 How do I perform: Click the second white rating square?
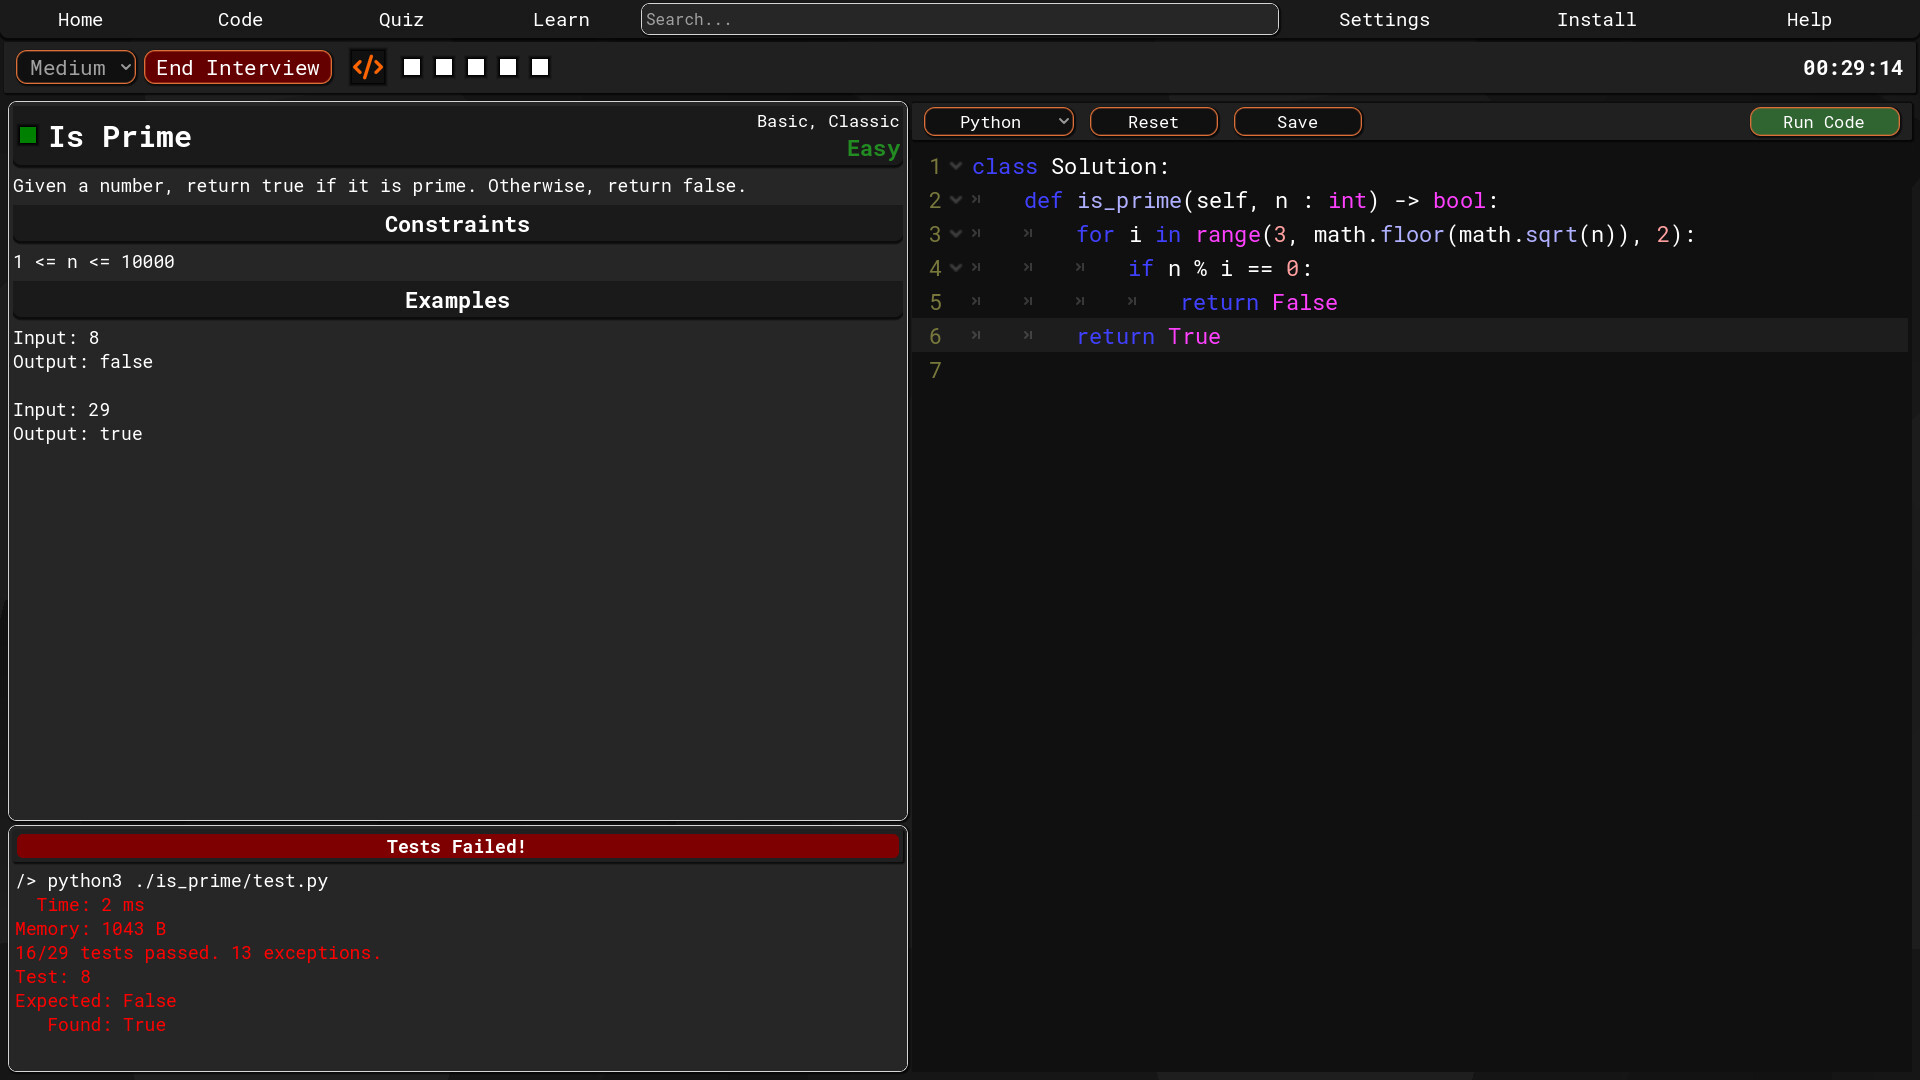click(443, 67)
